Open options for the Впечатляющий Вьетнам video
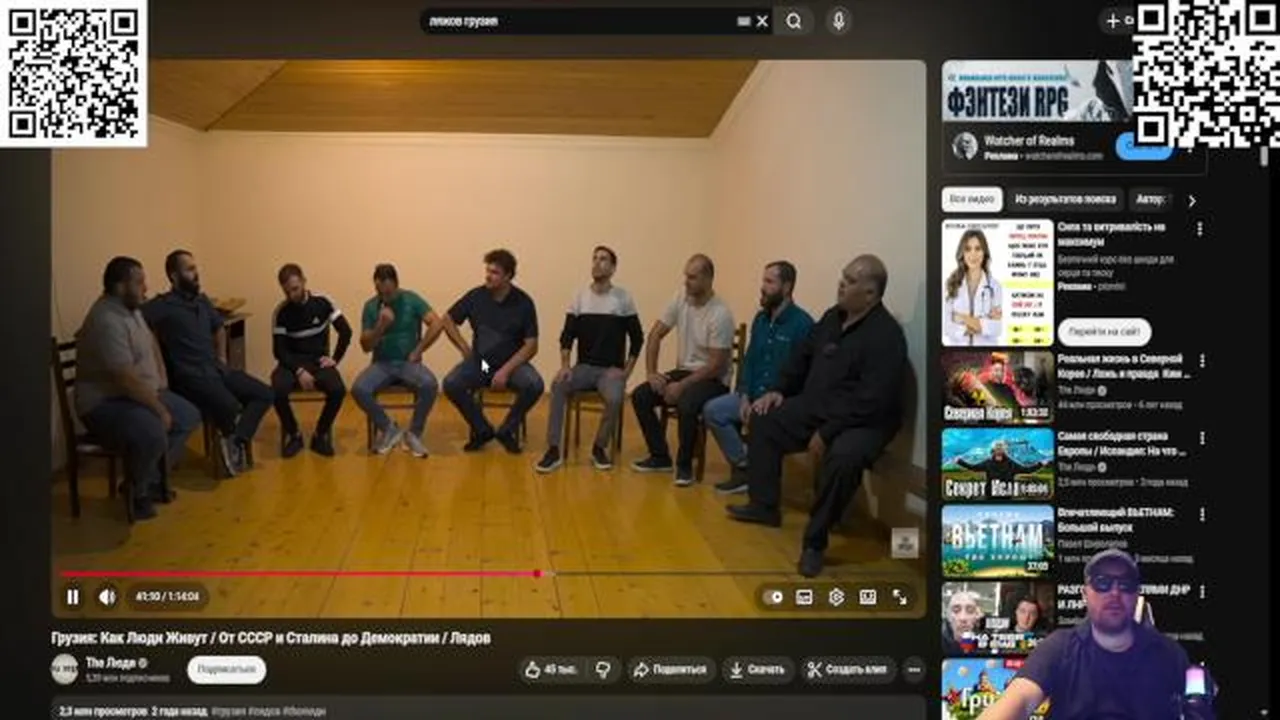The image size is (1280, 720). click(x=1201, y=515)
